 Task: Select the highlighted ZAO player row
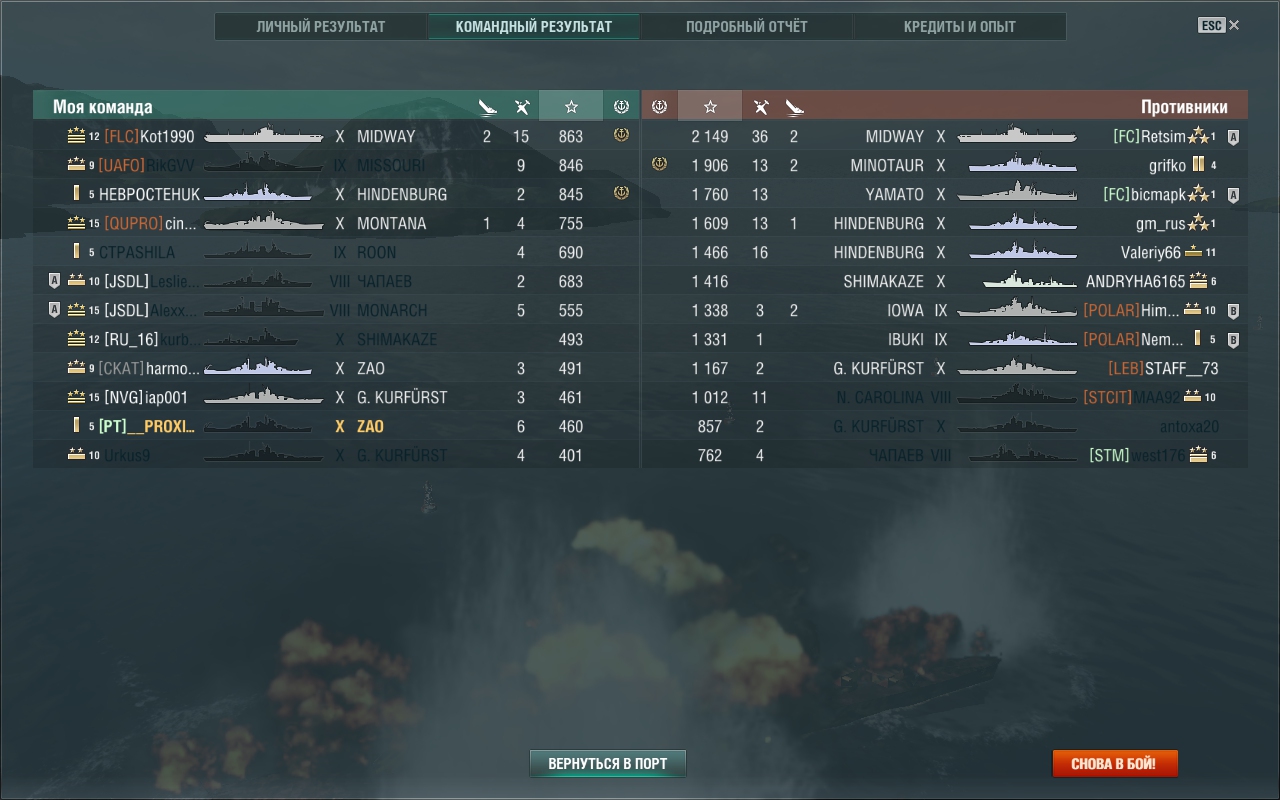336,426
